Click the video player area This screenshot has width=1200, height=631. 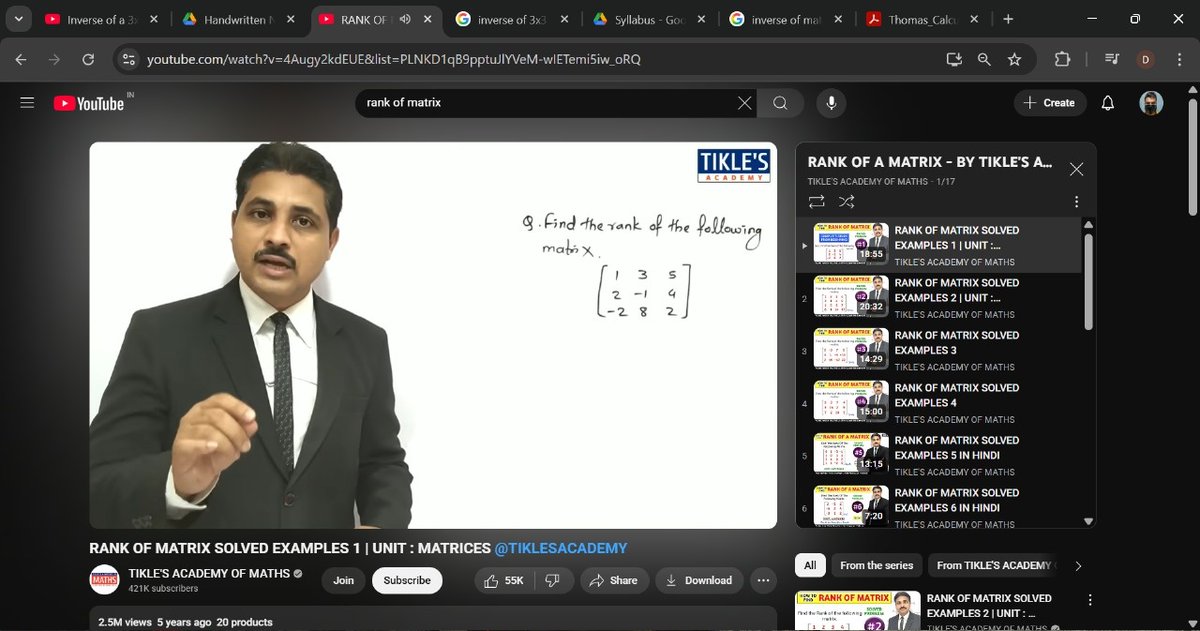click(x=433, y=335)
